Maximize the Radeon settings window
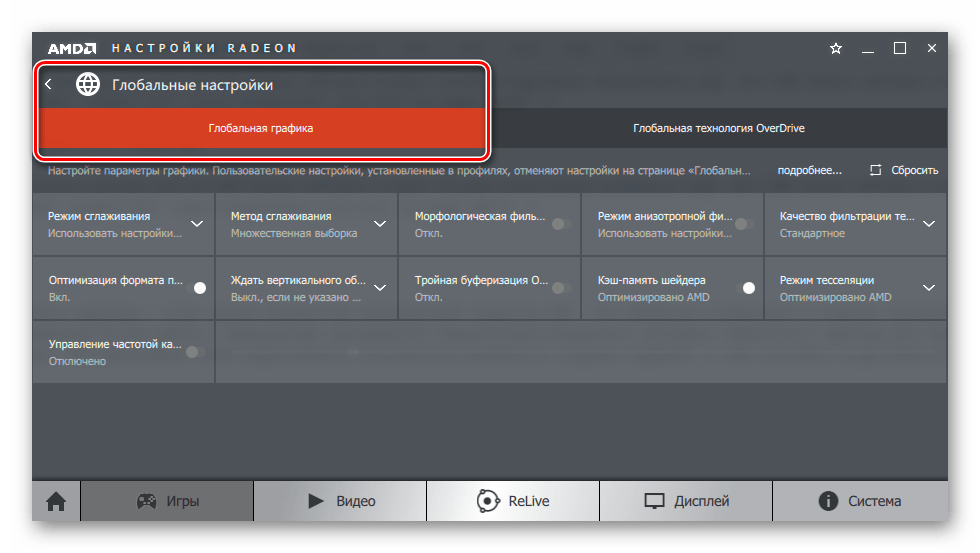Screen dimensions: 980x553 pos(900,48)
